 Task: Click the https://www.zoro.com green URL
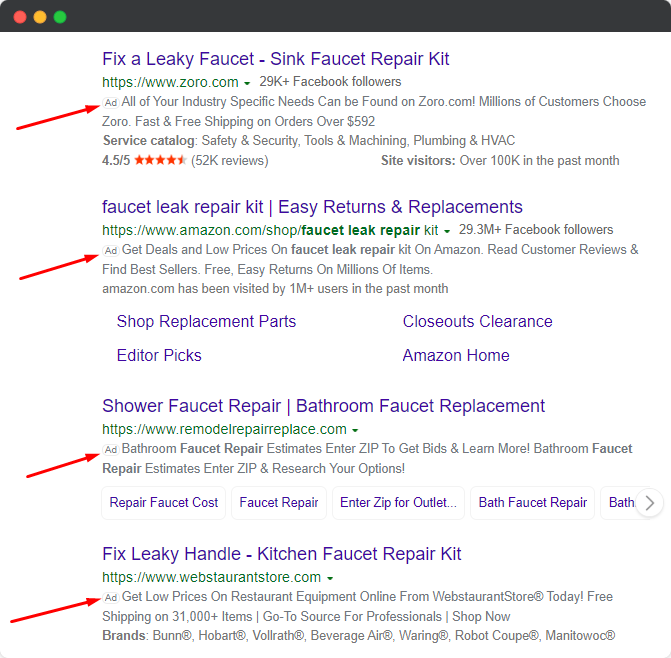tap(170, 82)
